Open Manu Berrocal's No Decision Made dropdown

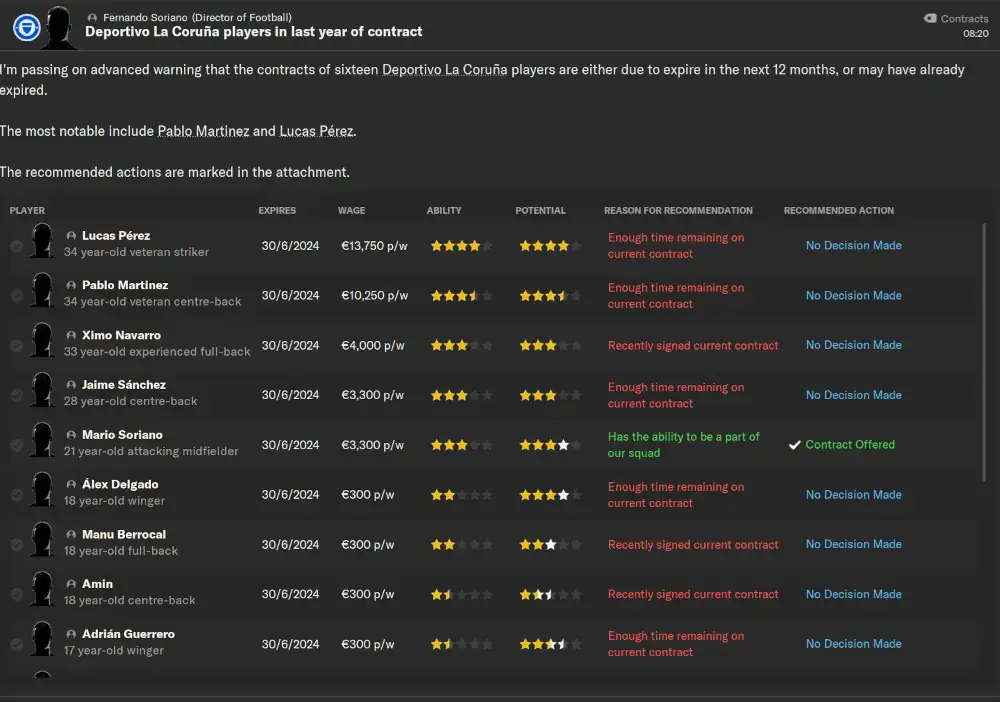[853, 544]
